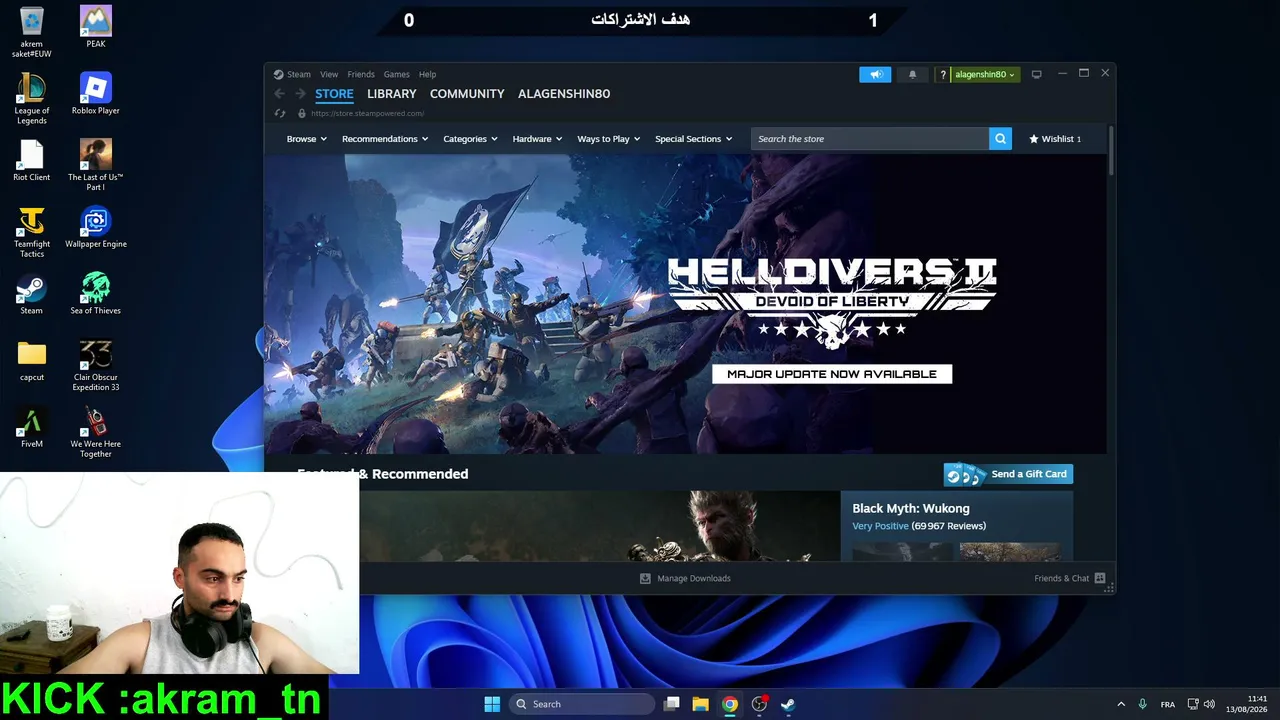The width and height of the screenshot is (1280, 720).
Task: Open the Games menu
Action: pyautogui.click(x=397, y=74)
